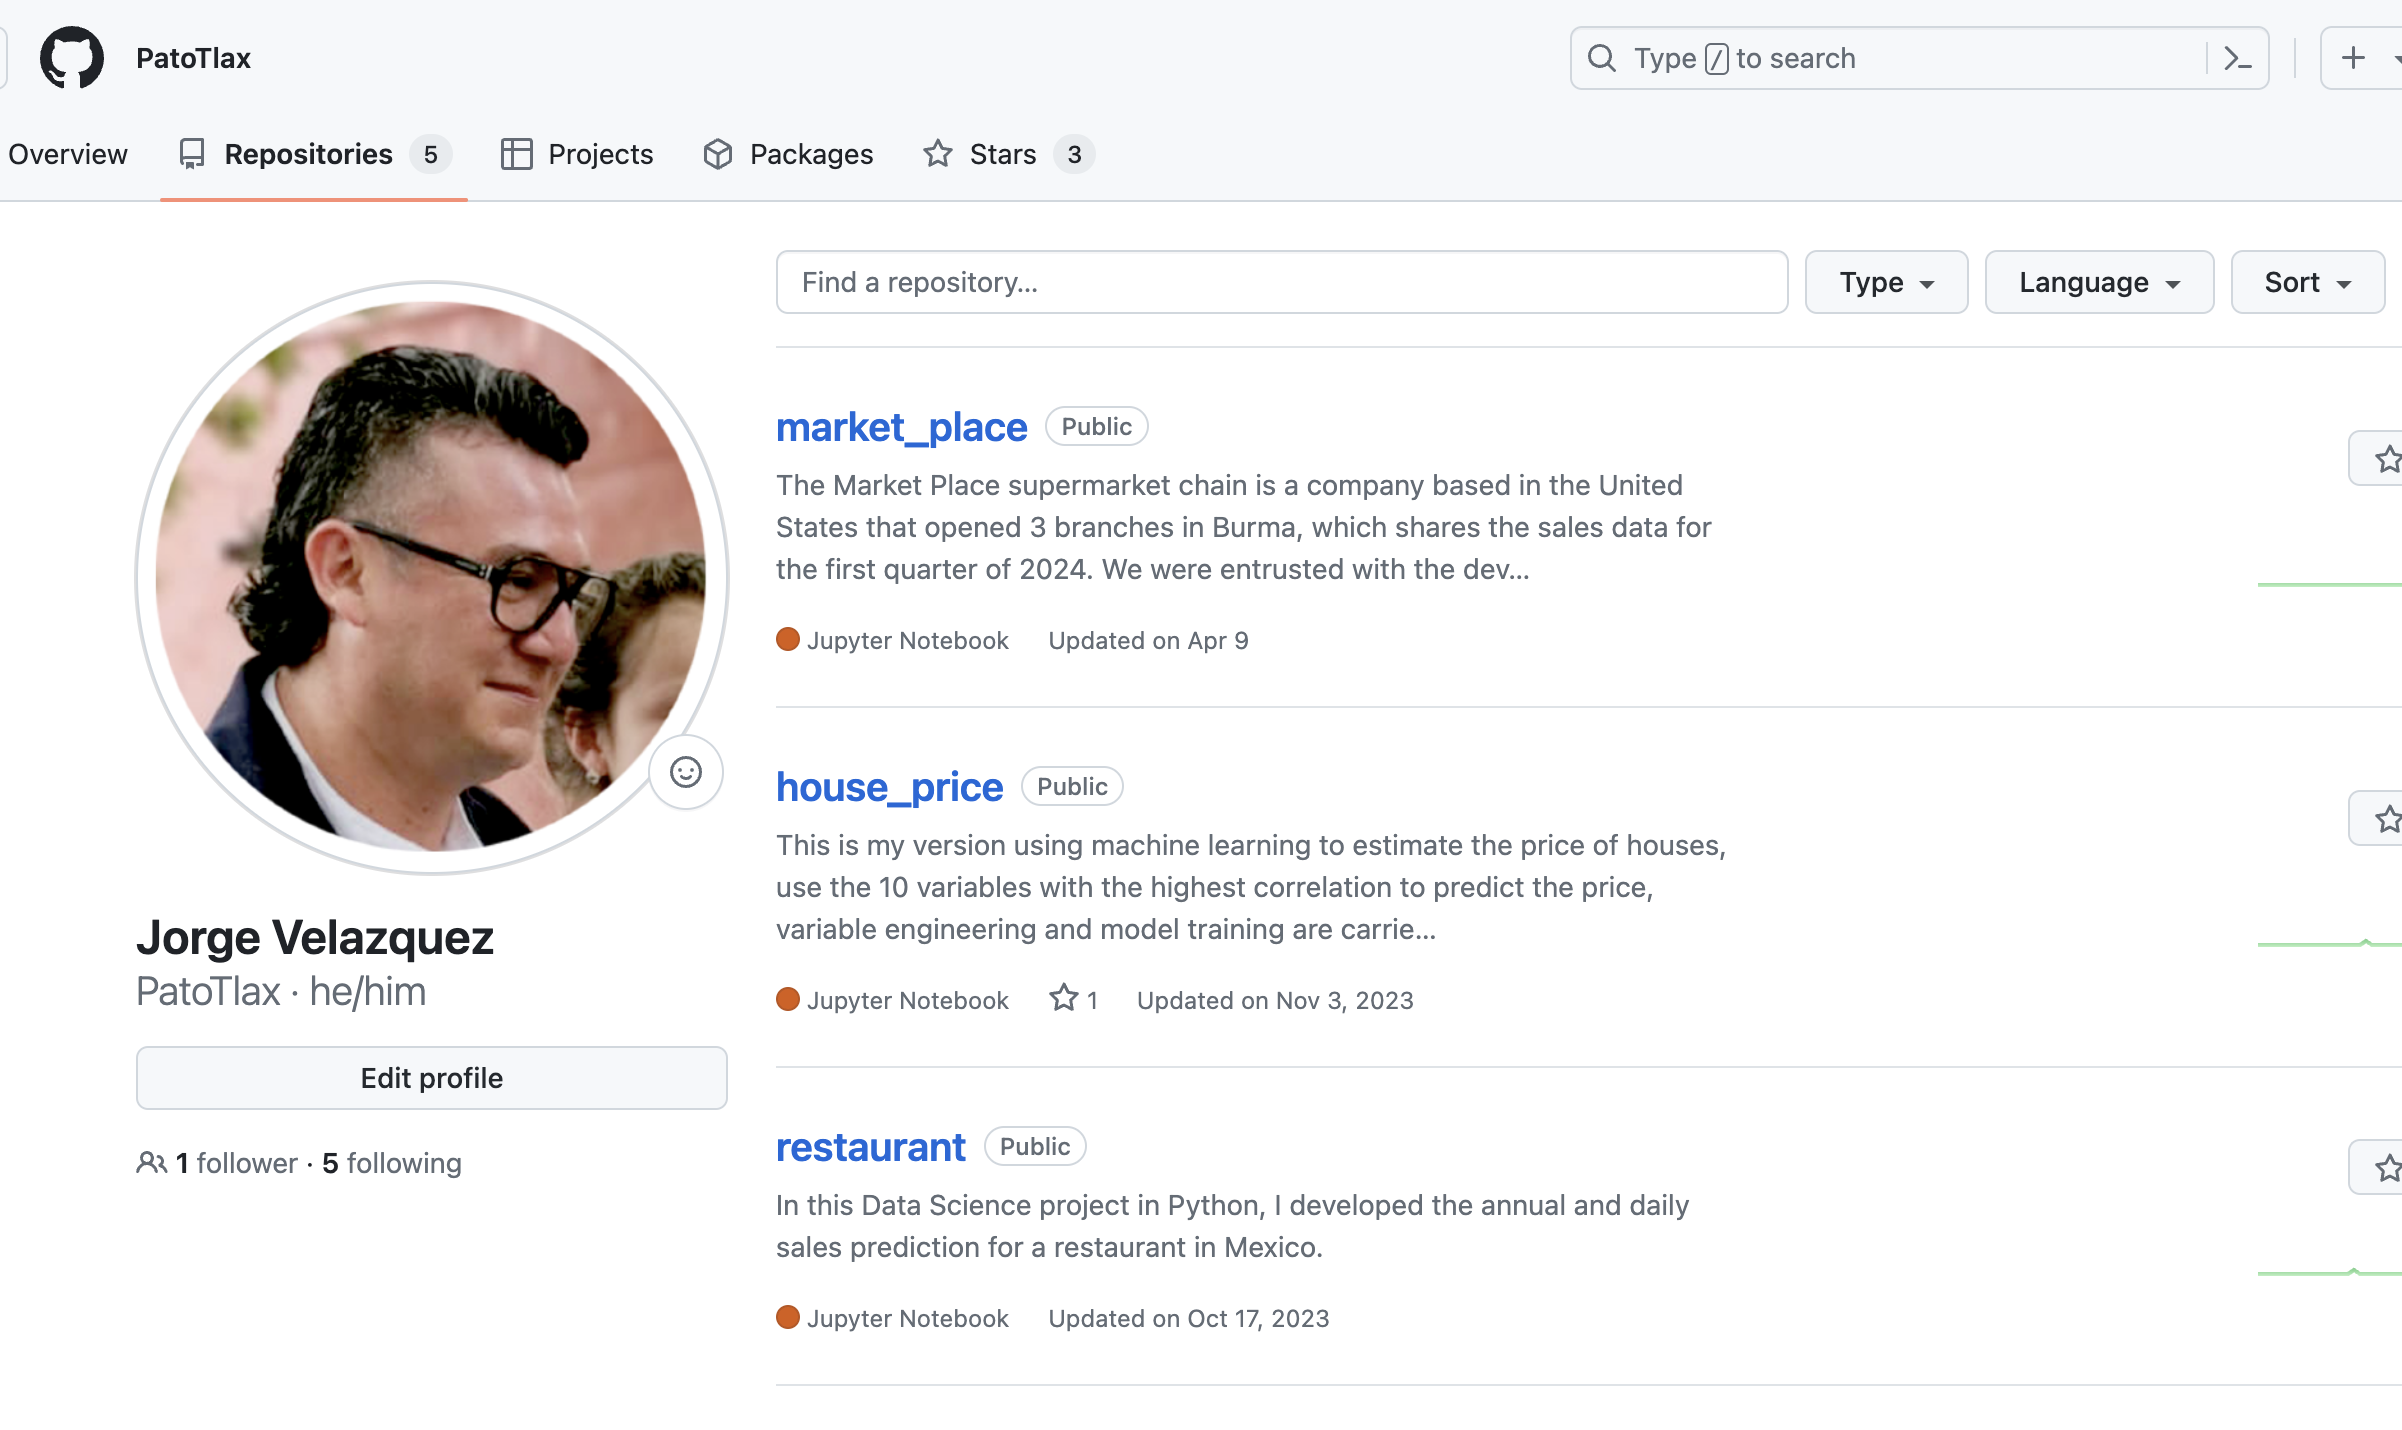Open the restaurant repository link
The image size is (2402, 1430).
point(870,1147)
